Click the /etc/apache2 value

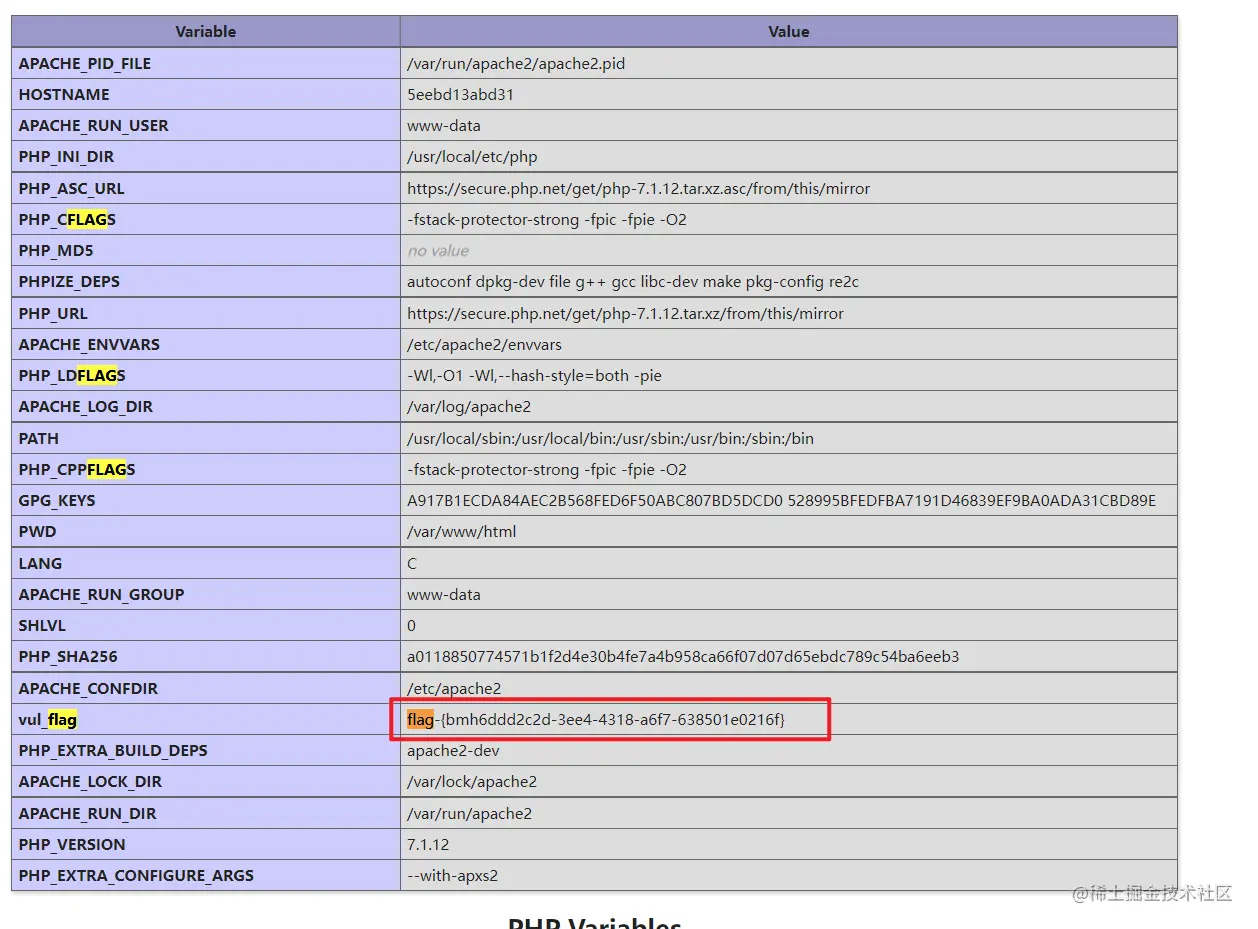454,689
